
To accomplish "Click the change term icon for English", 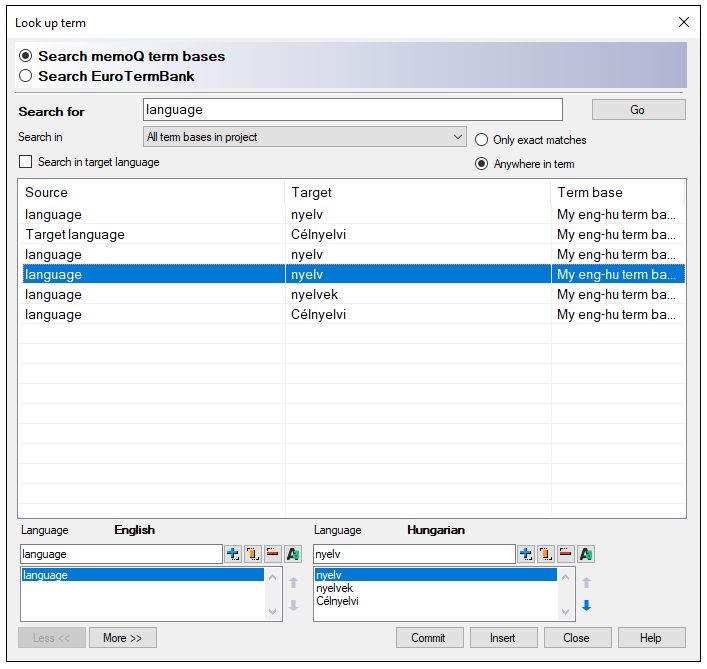I will pyautogui.click(x=253, y=554).
